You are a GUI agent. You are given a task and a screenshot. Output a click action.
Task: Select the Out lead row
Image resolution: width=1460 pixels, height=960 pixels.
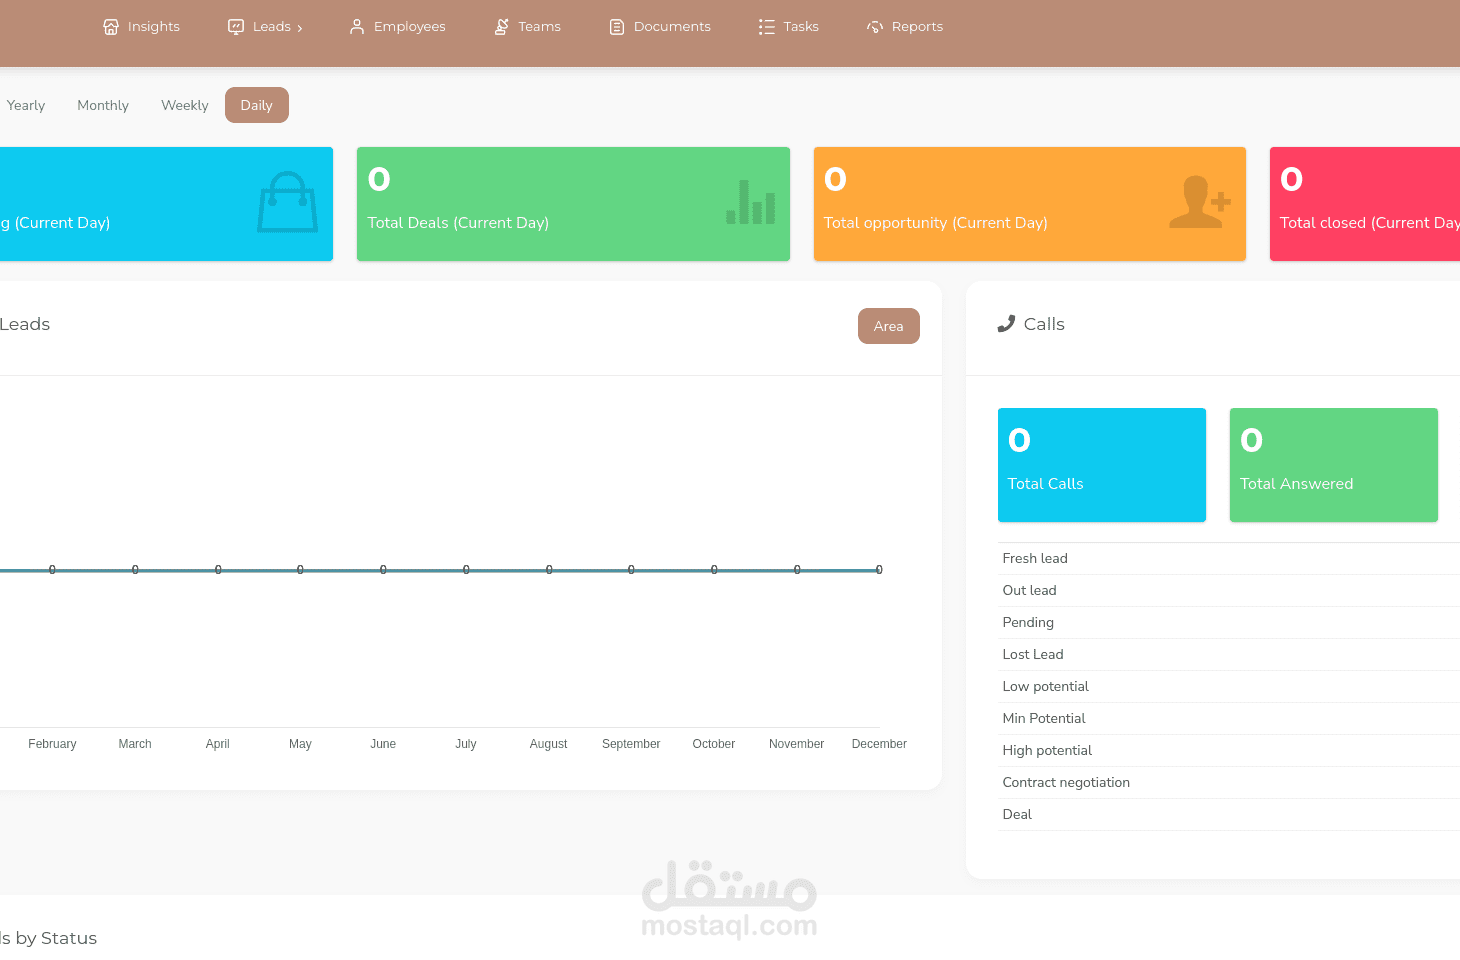(x=1229, y=591)
